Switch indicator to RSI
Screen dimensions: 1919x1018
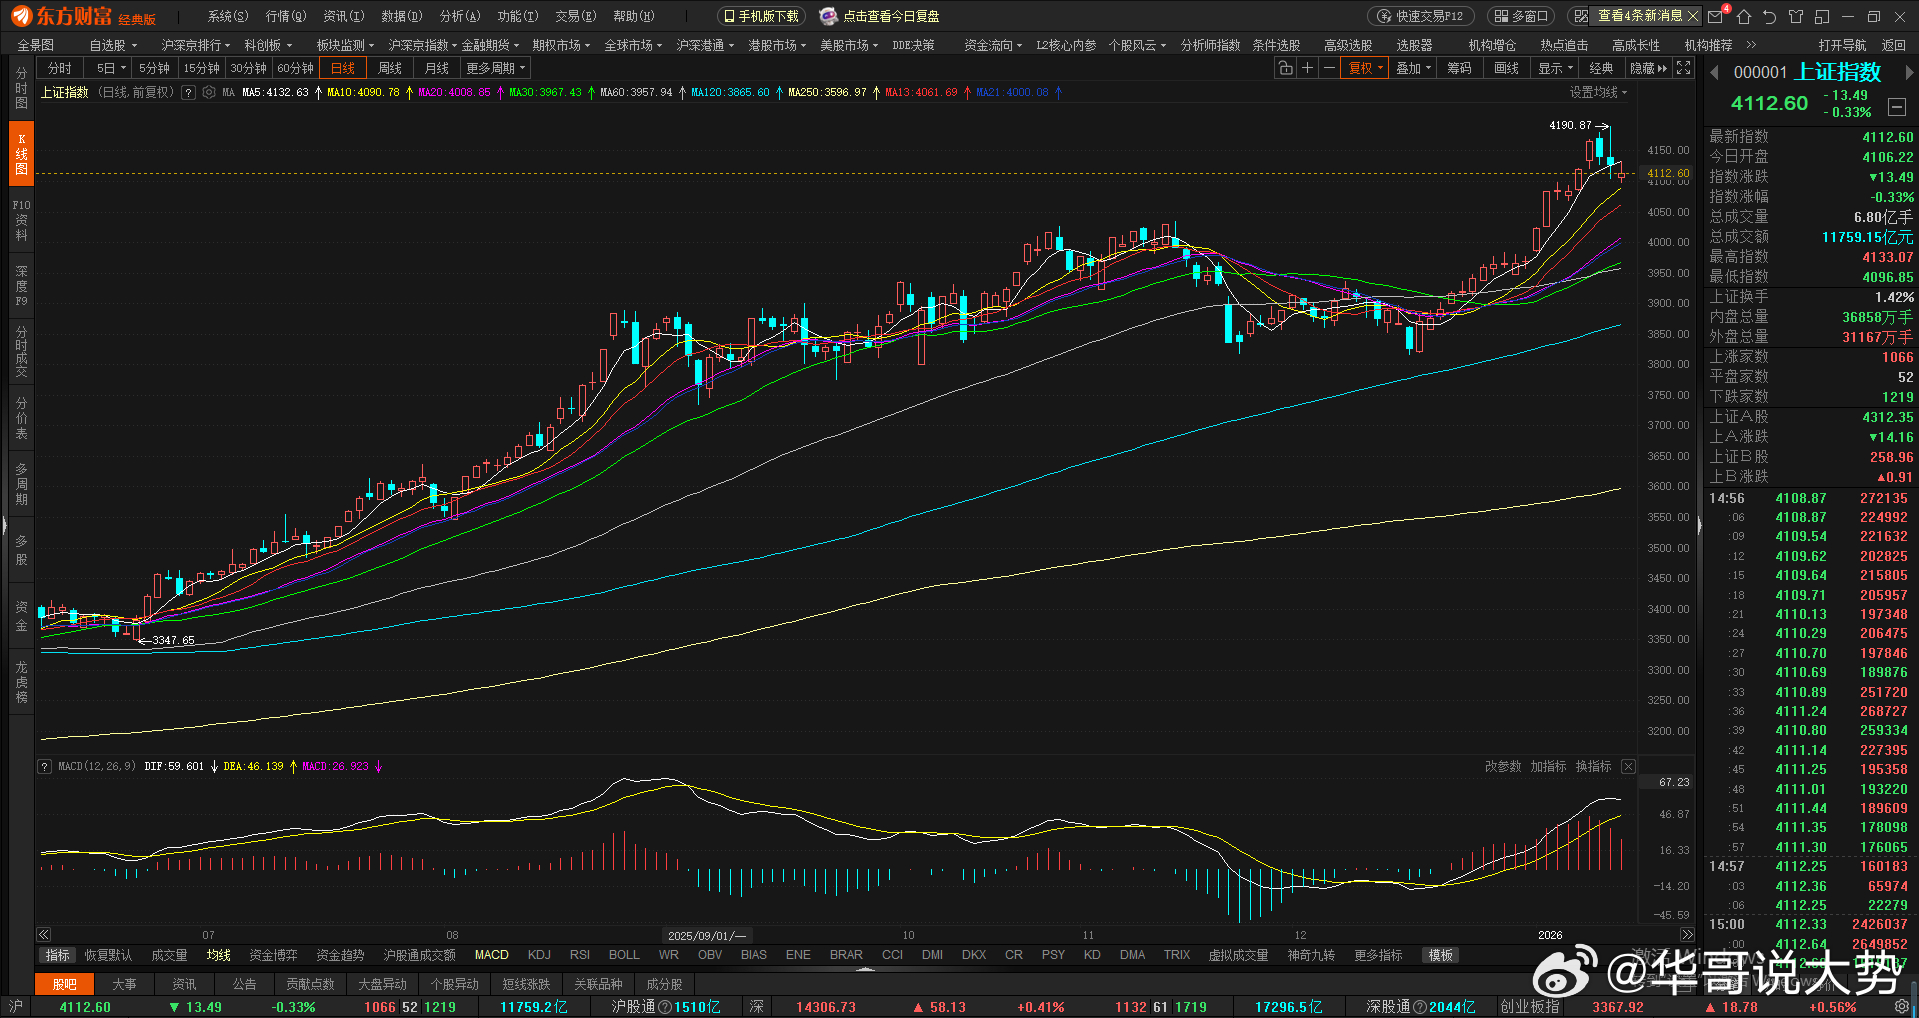tap(580, 955)
